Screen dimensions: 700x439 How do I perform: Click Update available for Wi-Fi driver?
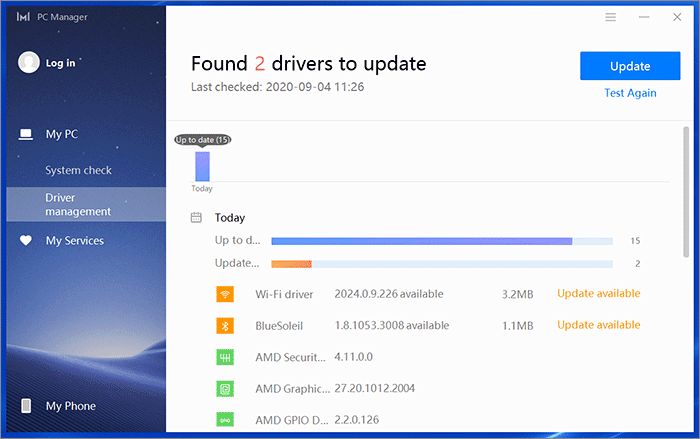[598, 294]
